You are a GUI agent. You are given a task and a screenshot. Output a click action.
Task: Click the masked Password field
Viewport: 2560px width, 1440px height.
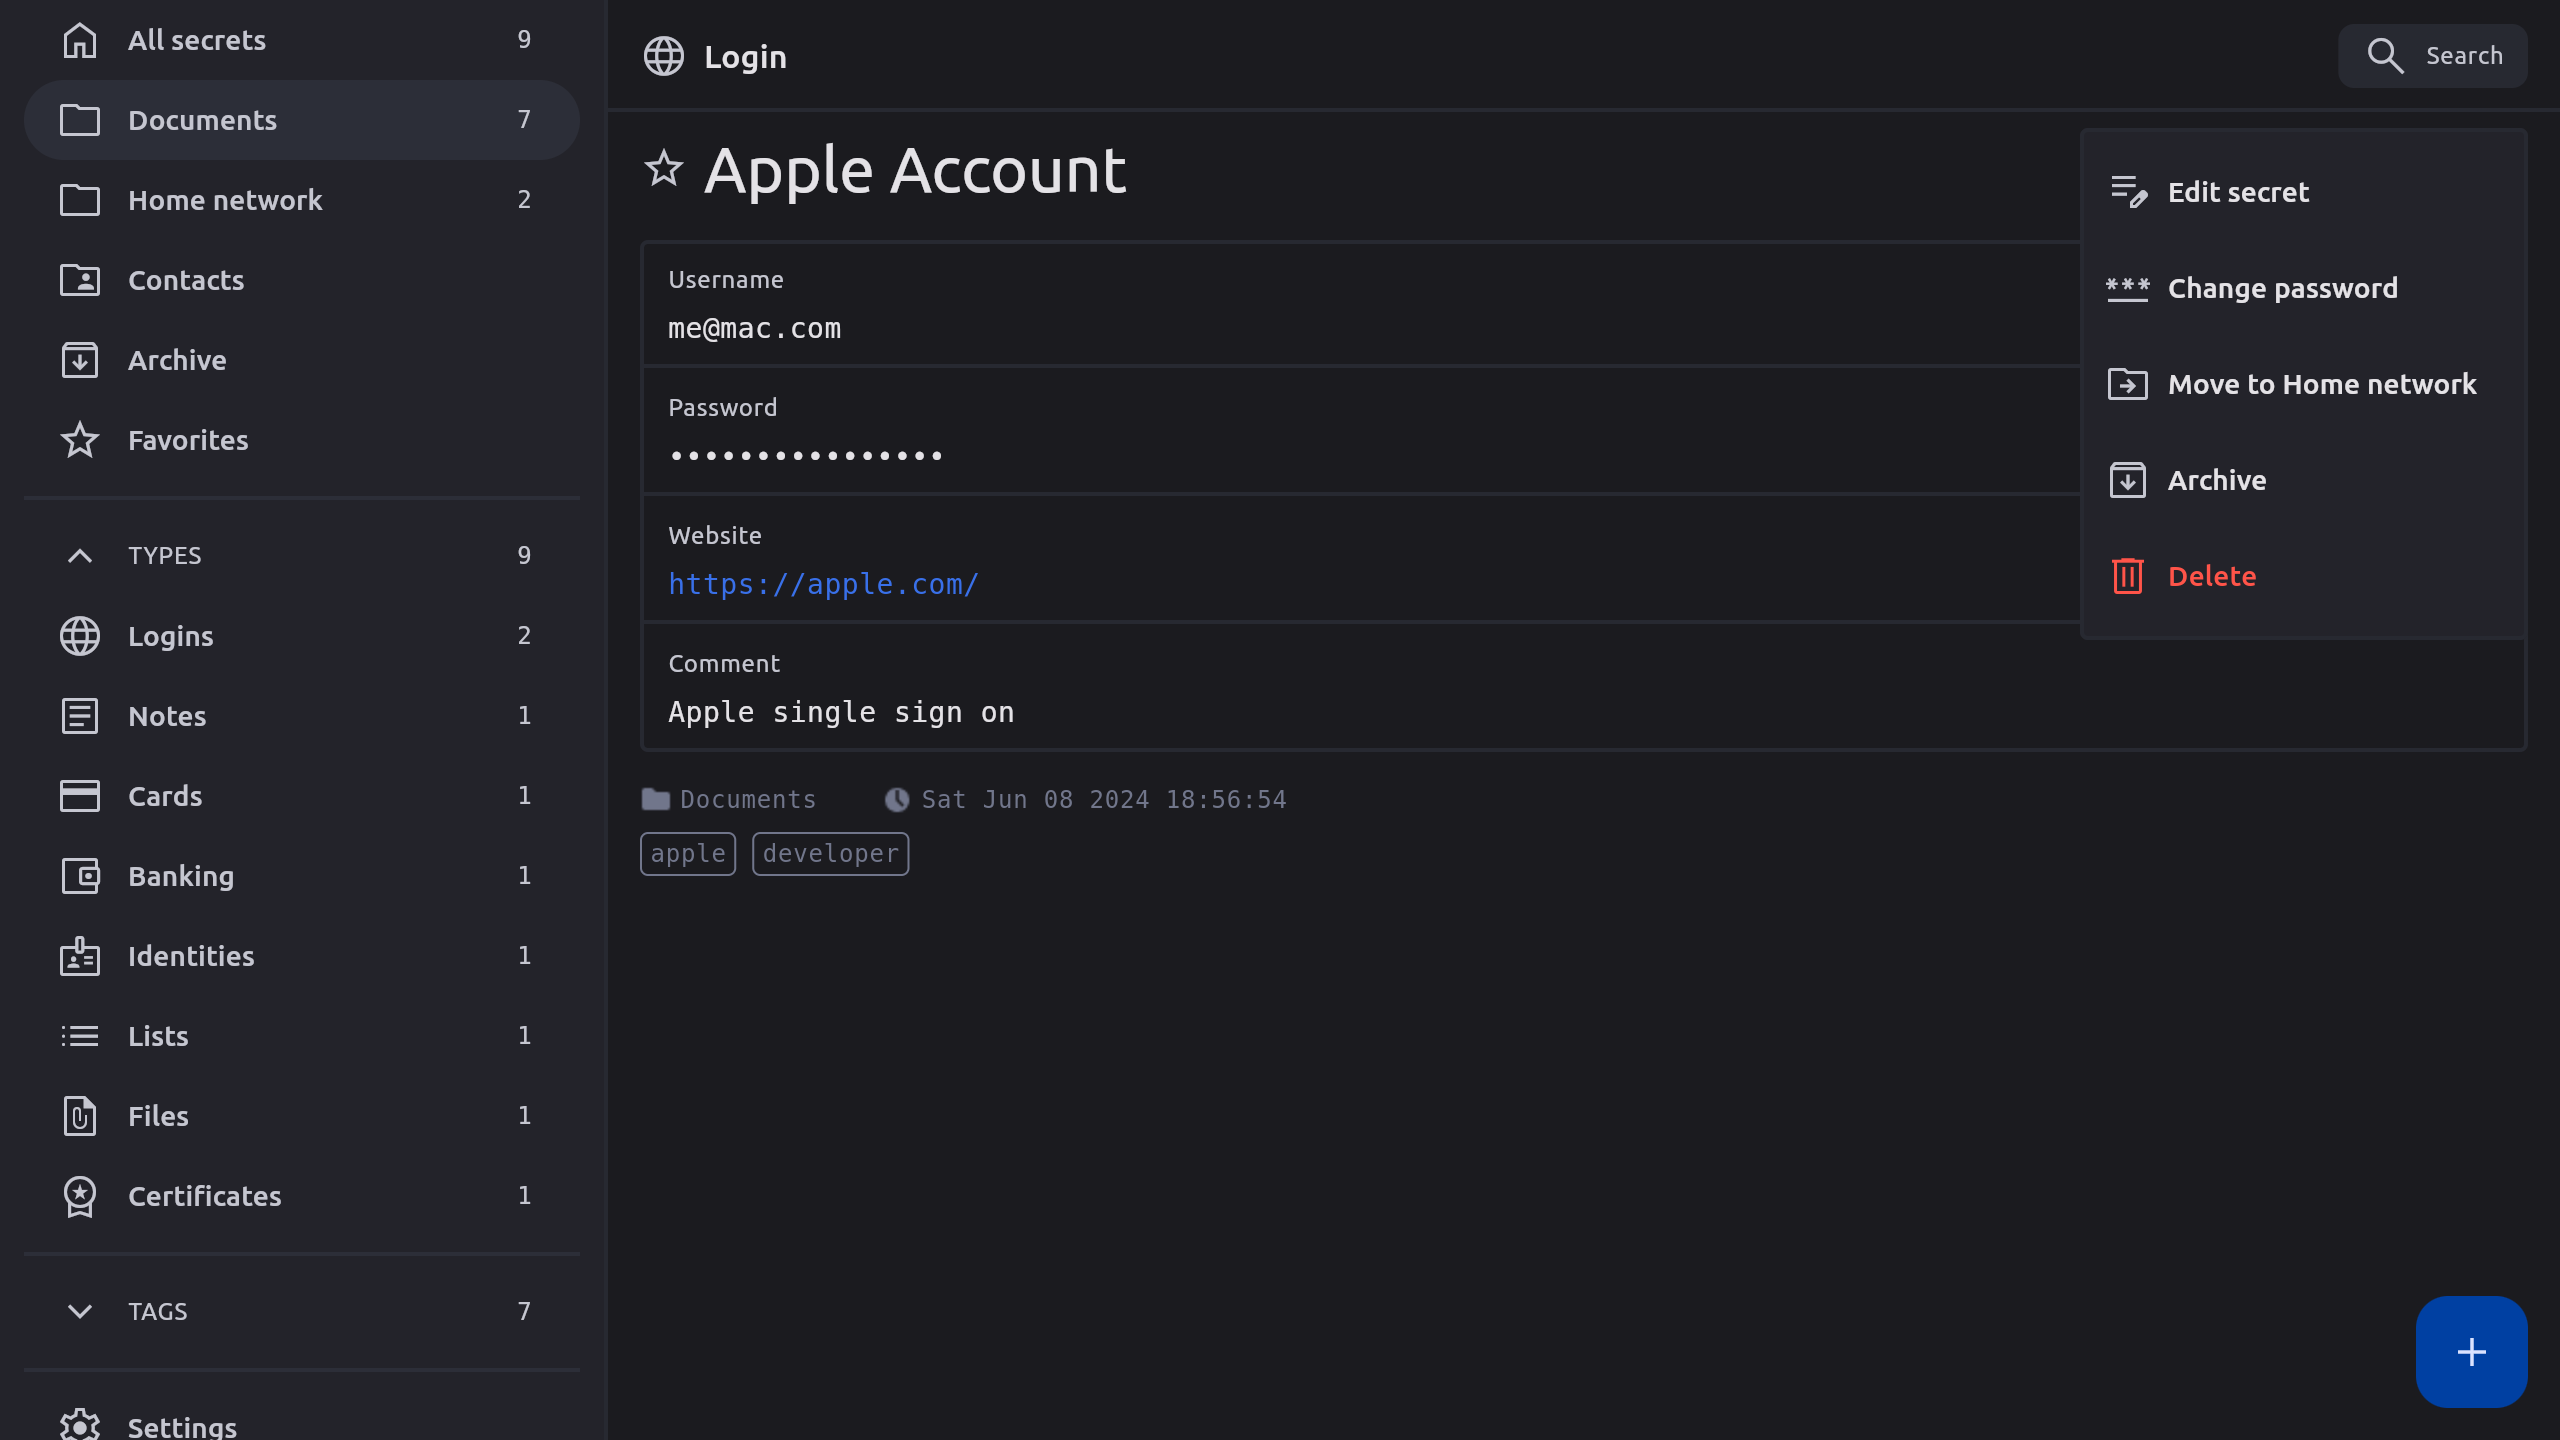click(806, 455)
